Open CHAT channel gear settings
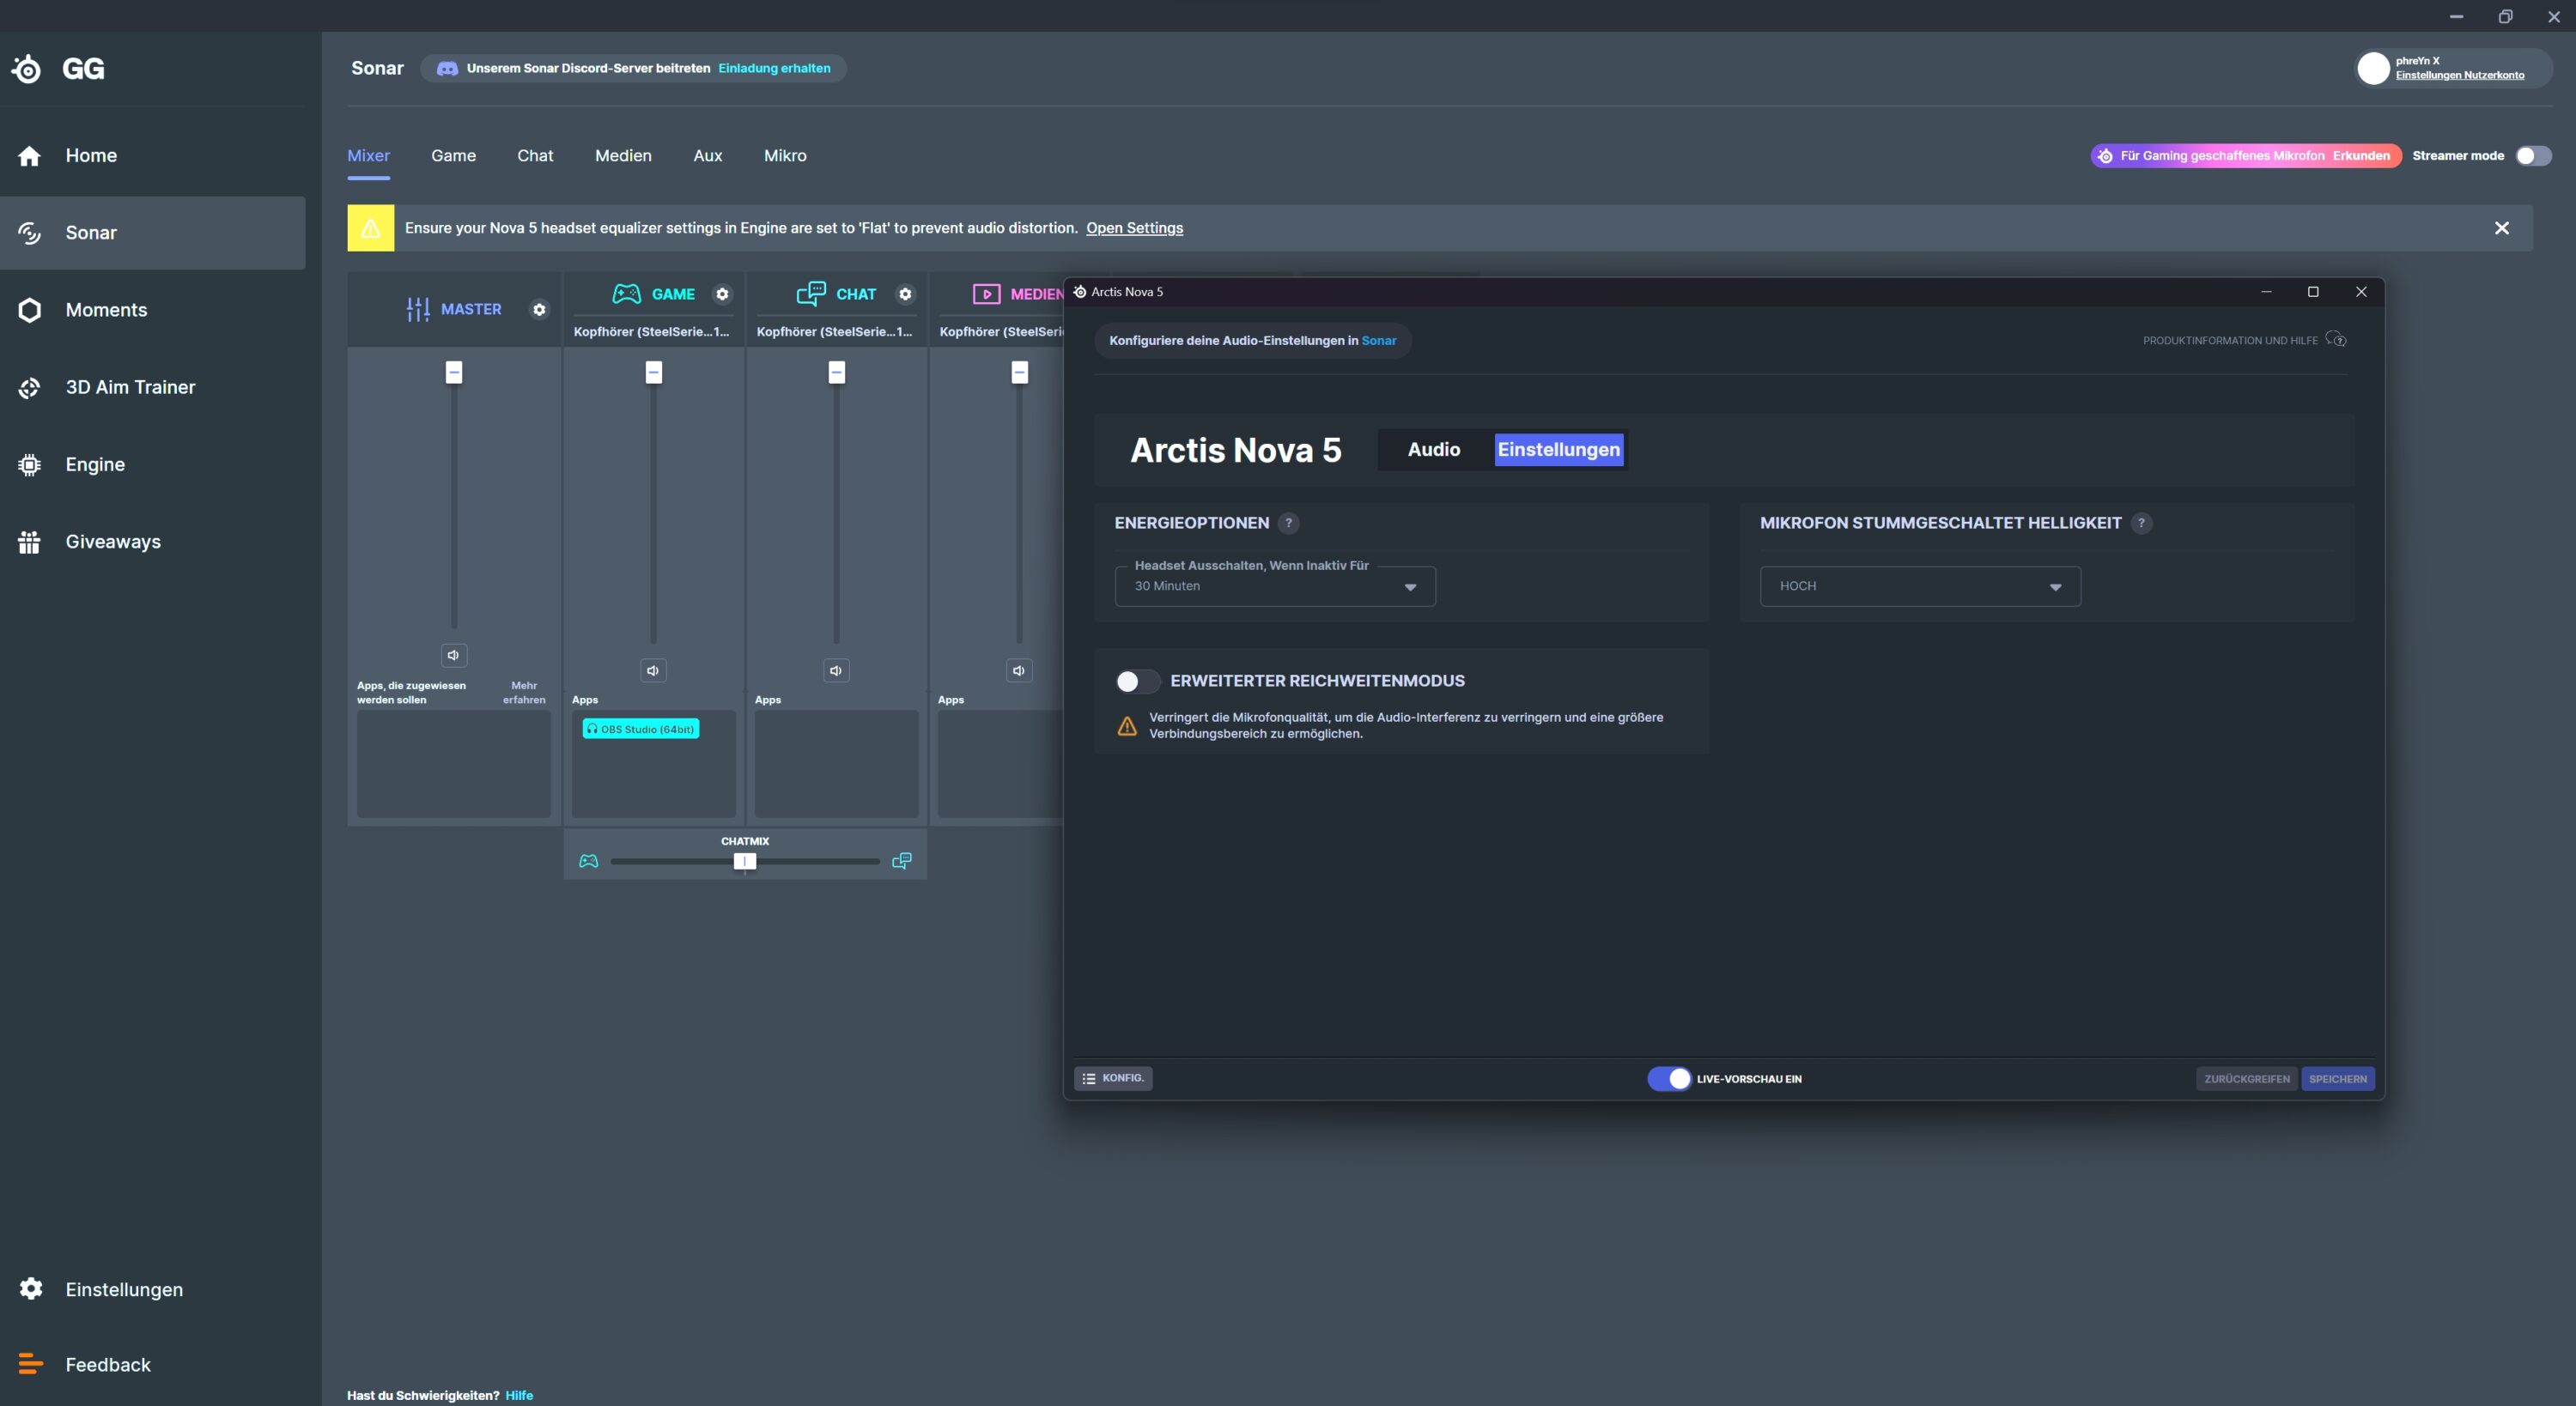This screenshot has height=1406, width=2576. [905, 294]
